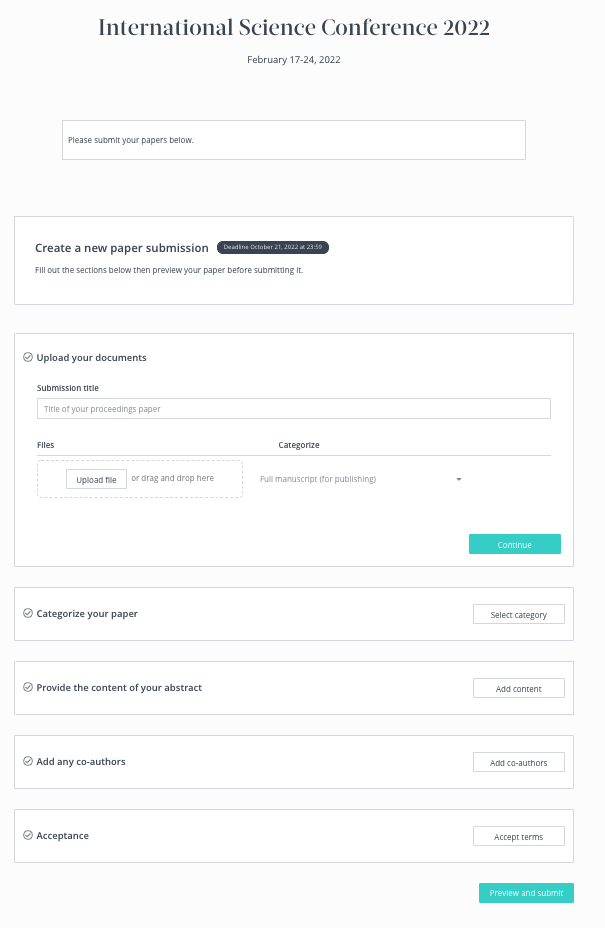Open Add content for the abstract
Viewport: 605px width, 928px height.
pyautogui.click(x=518, y=688)
